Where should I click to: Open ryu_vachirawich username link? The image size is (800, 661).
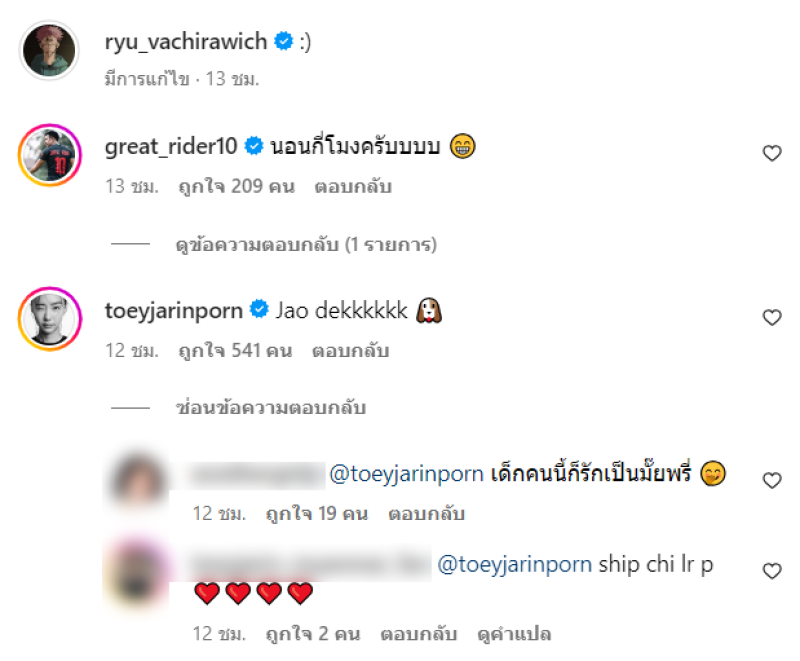[186, 41]
